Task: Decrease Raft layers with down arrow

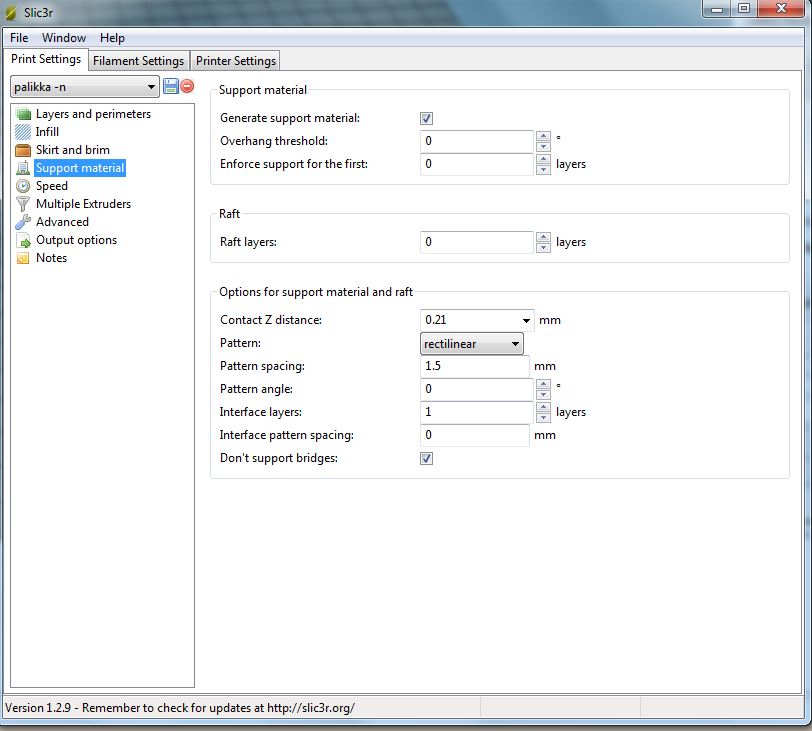Action: coord(543,248)
